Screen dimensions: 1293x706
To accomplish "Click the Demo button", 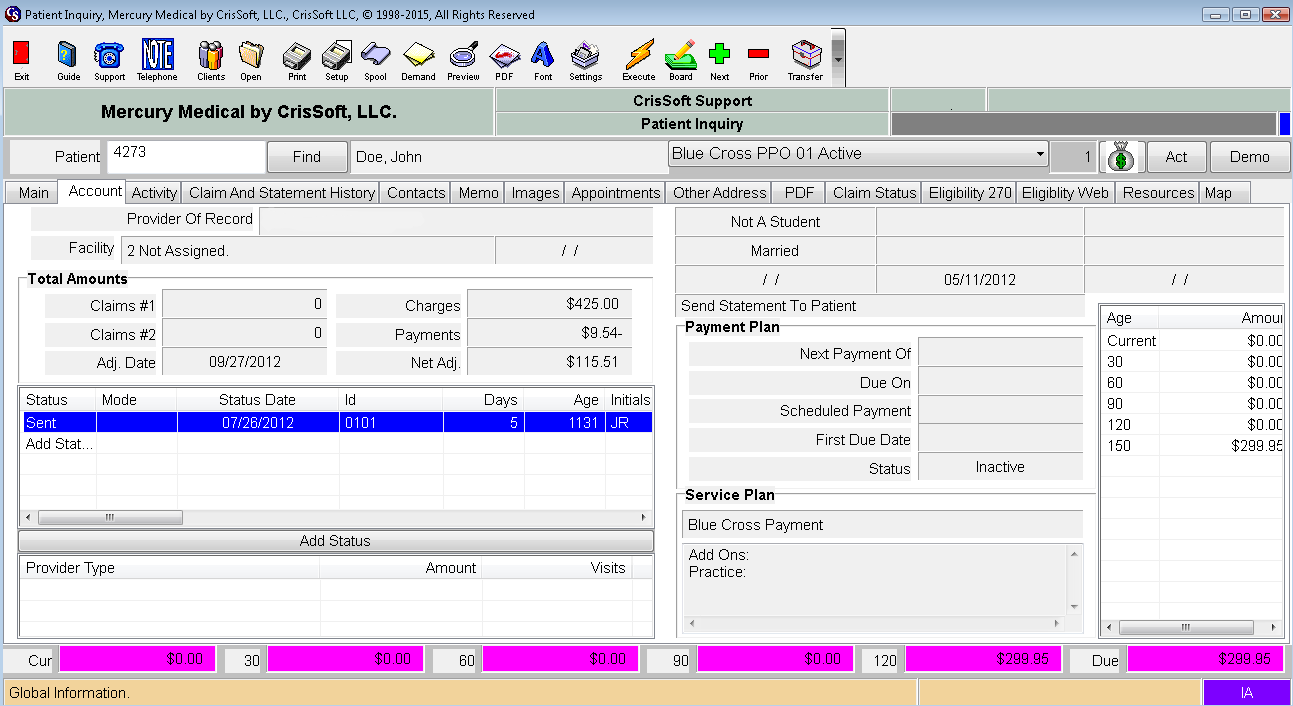I will 1250,157.
